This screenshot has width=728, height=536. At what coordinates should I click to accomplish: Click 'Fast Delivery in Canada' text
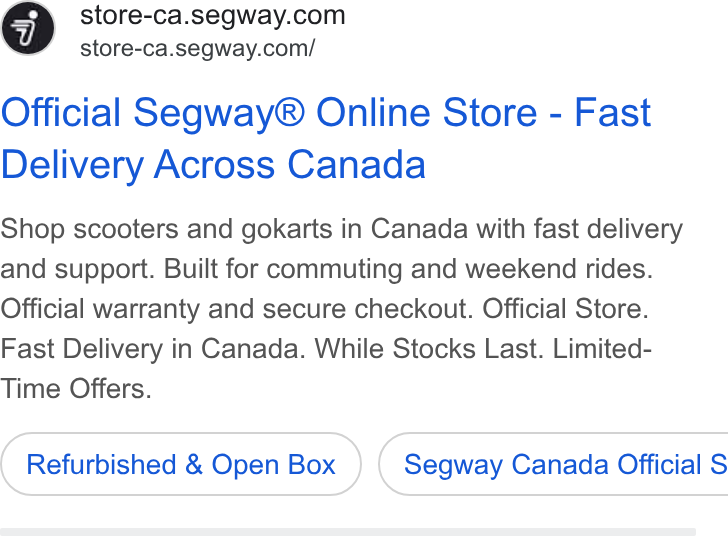point(153,348)
